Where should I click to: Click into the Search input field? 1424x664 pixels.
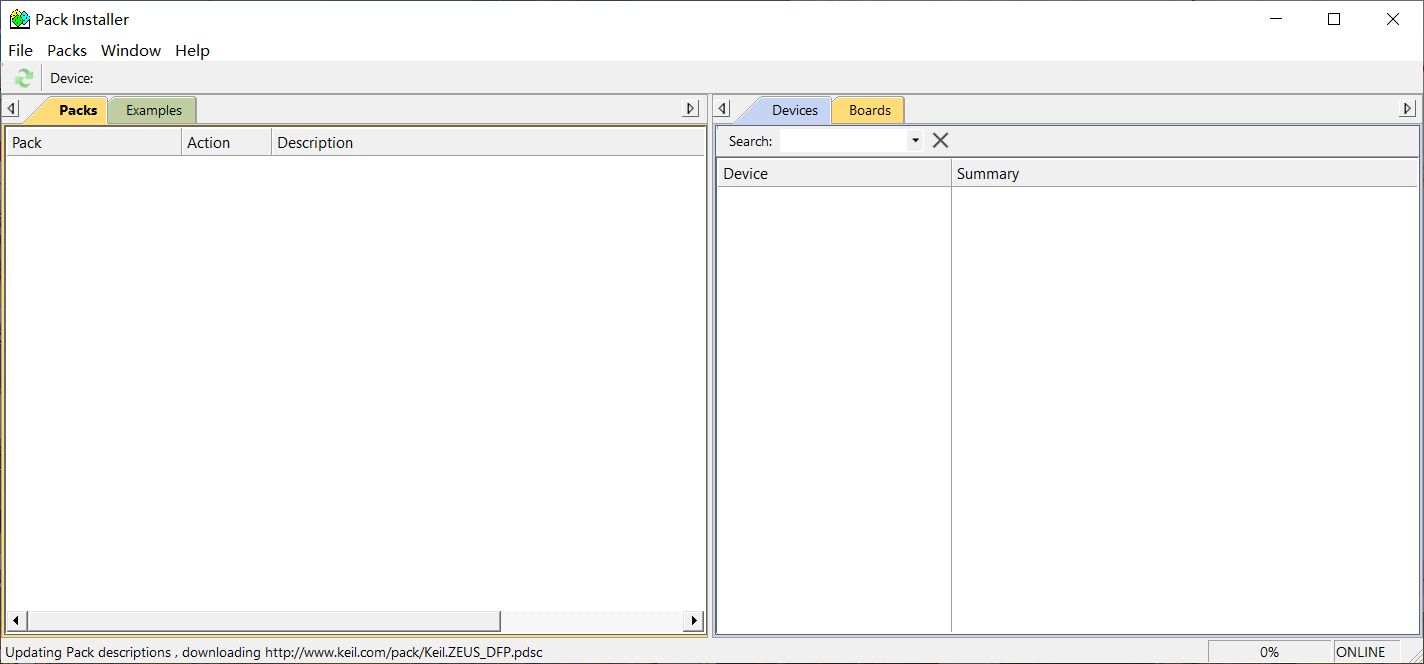(843, 141)
